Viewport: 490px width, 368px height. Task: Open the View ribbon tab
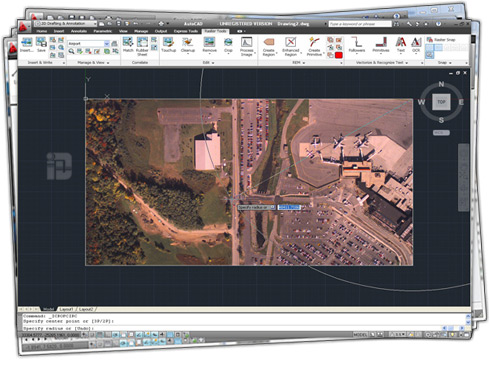click(x=123, y=31)
